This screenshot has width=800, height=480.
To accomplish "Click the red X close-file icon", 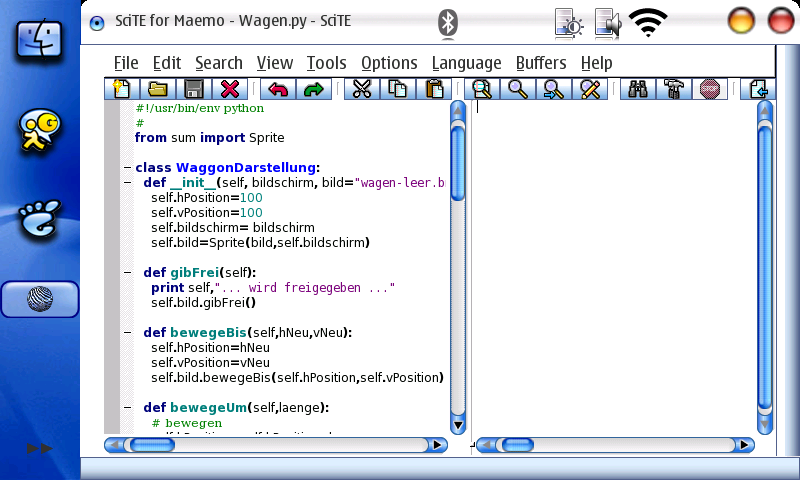I will [230, 89].
